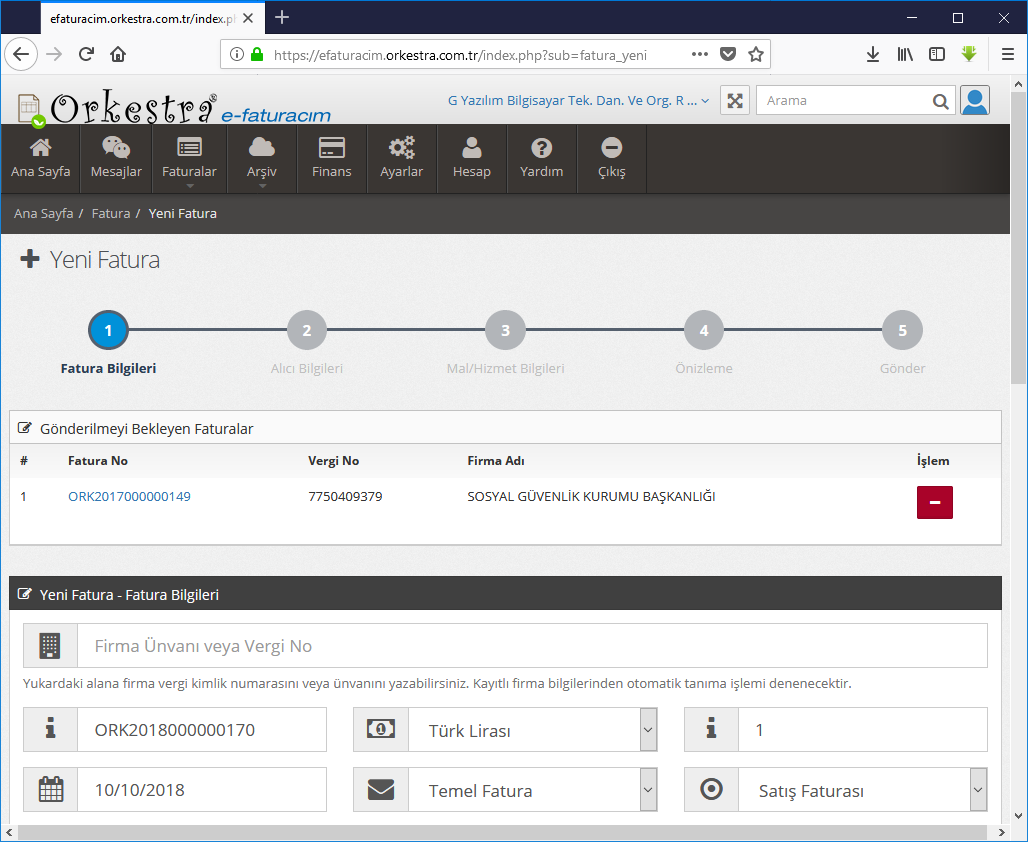Expand the Arşiv menu
1028x842 pixels.
coord(261,160)
